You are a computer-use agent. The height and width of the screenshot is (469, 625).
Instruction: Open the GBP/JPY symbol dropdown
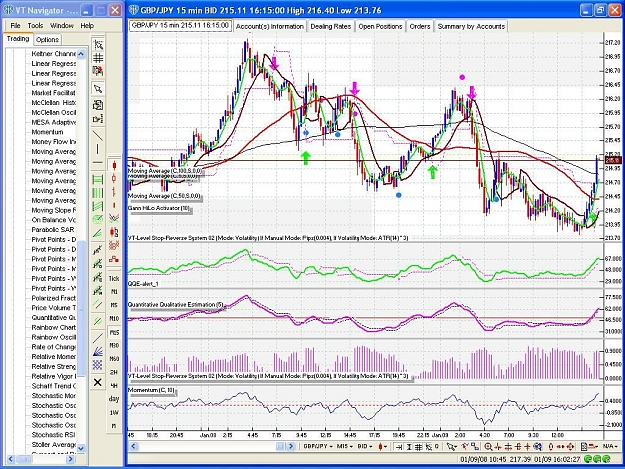tap(318, 446)
